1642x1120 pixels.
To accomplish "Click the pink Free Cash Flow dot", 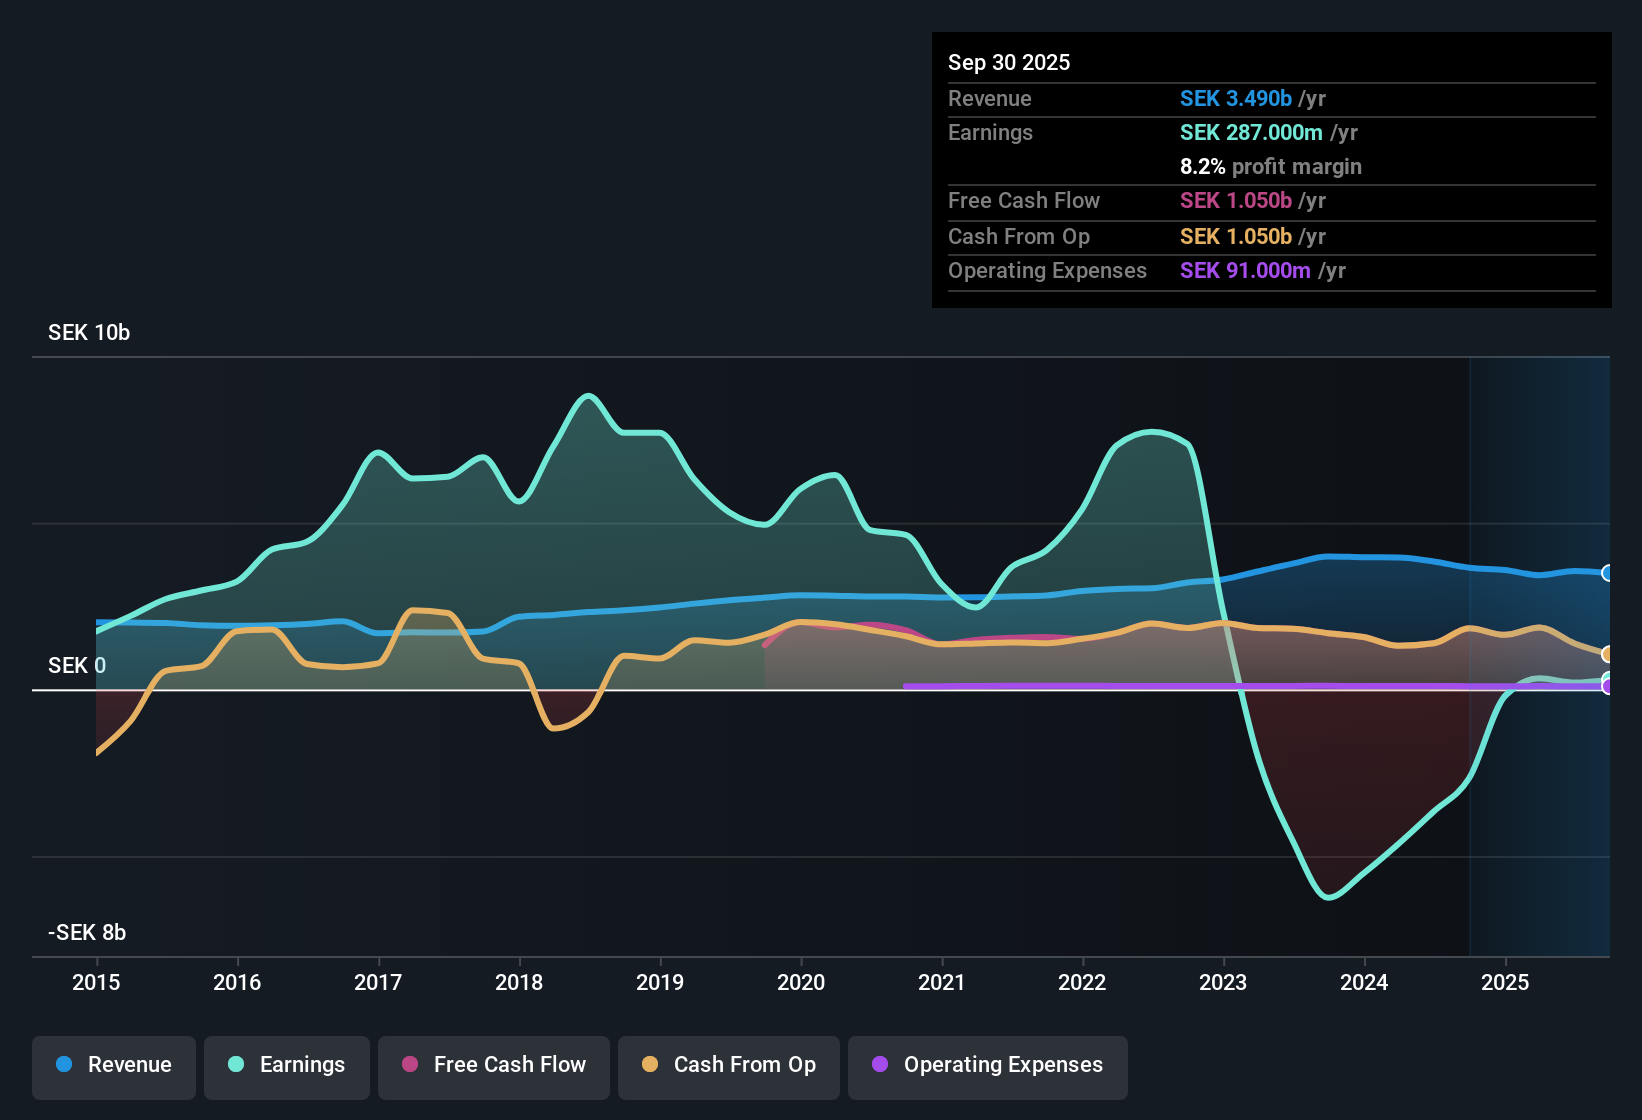I will [x=410, y=1065].
